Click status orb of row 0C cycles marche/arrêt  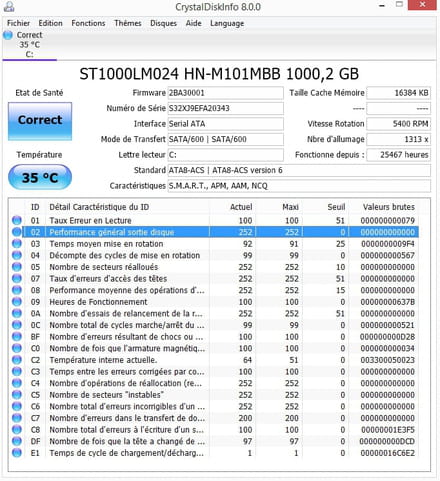coord(17,325)
